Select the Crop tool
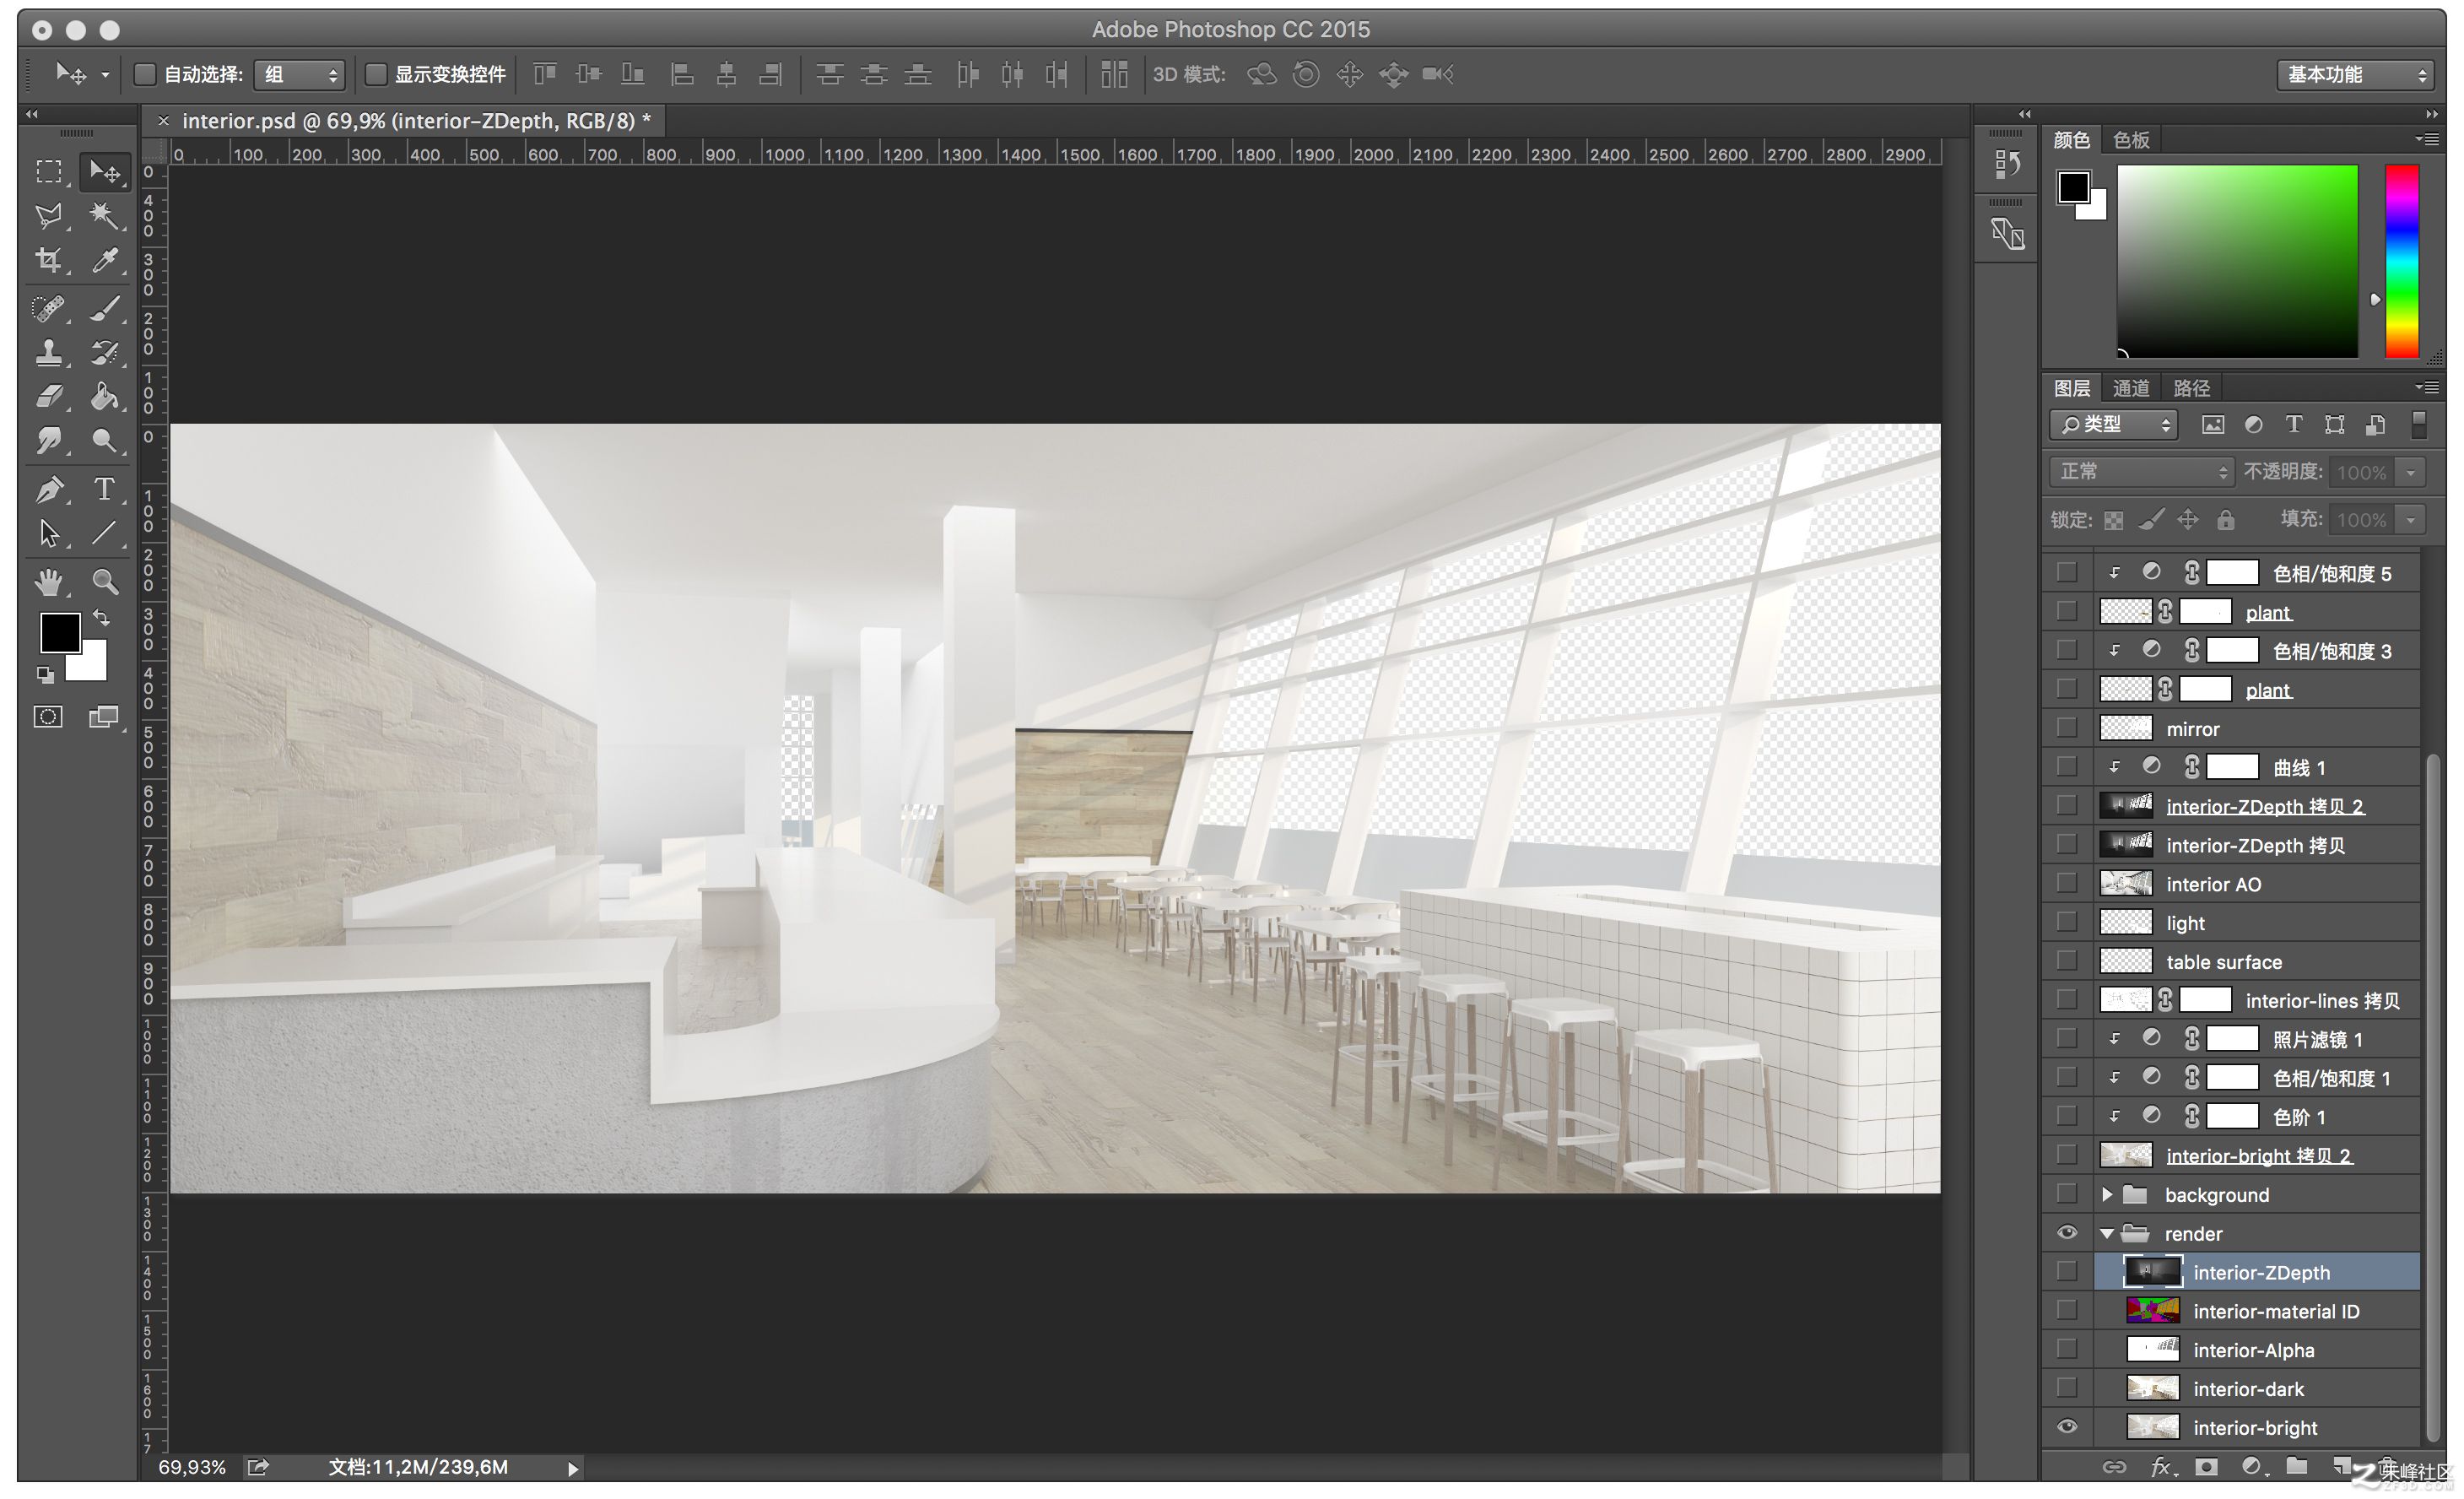 pos(48,260)
